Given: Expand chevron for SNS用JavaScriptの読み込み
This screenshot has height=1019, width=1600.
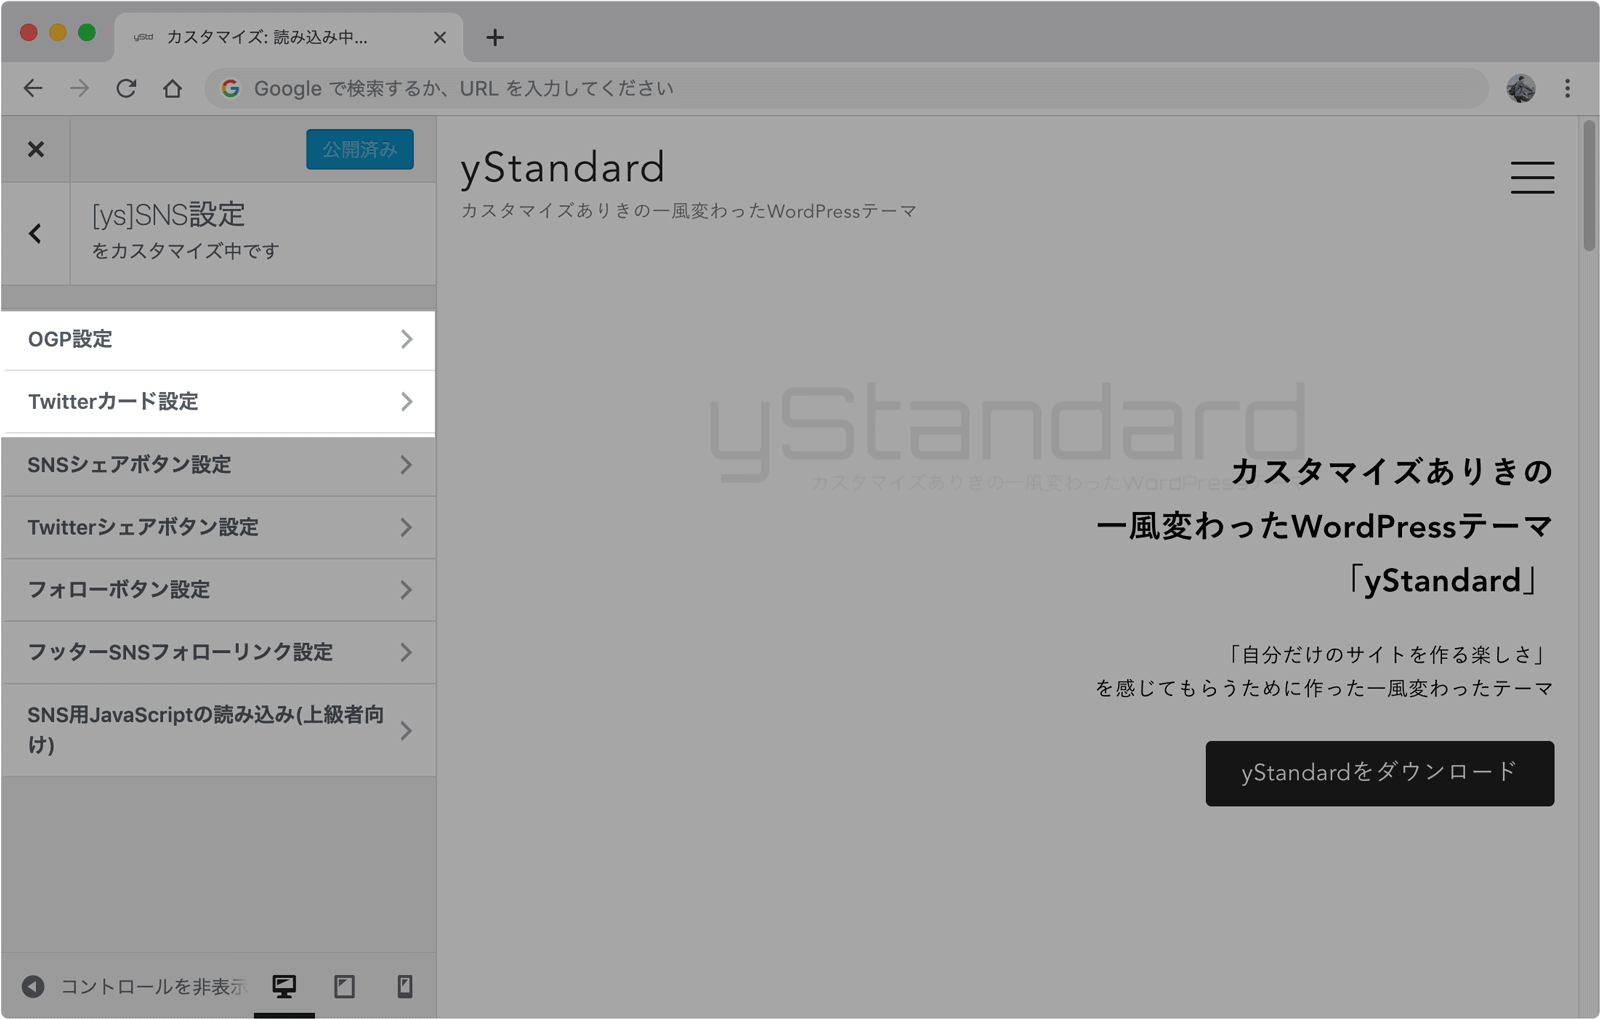Looking at the screenshot, I should [x=406, y=731].
